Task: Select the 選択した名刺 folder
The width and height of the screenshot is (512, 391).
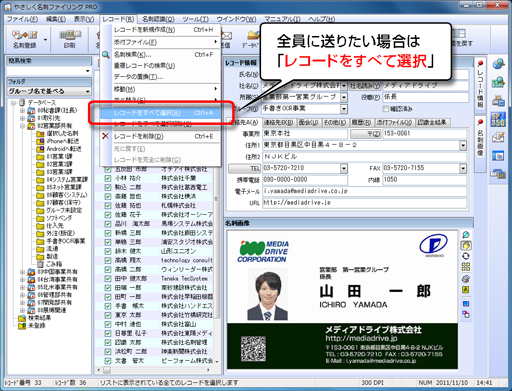Action: tap(58, 133)
